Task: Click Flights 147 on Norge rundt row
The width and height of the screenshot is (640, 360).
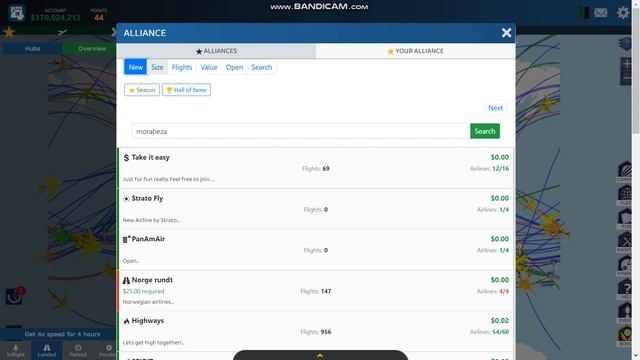Action: pyautogui.click(x=316, y=291)
